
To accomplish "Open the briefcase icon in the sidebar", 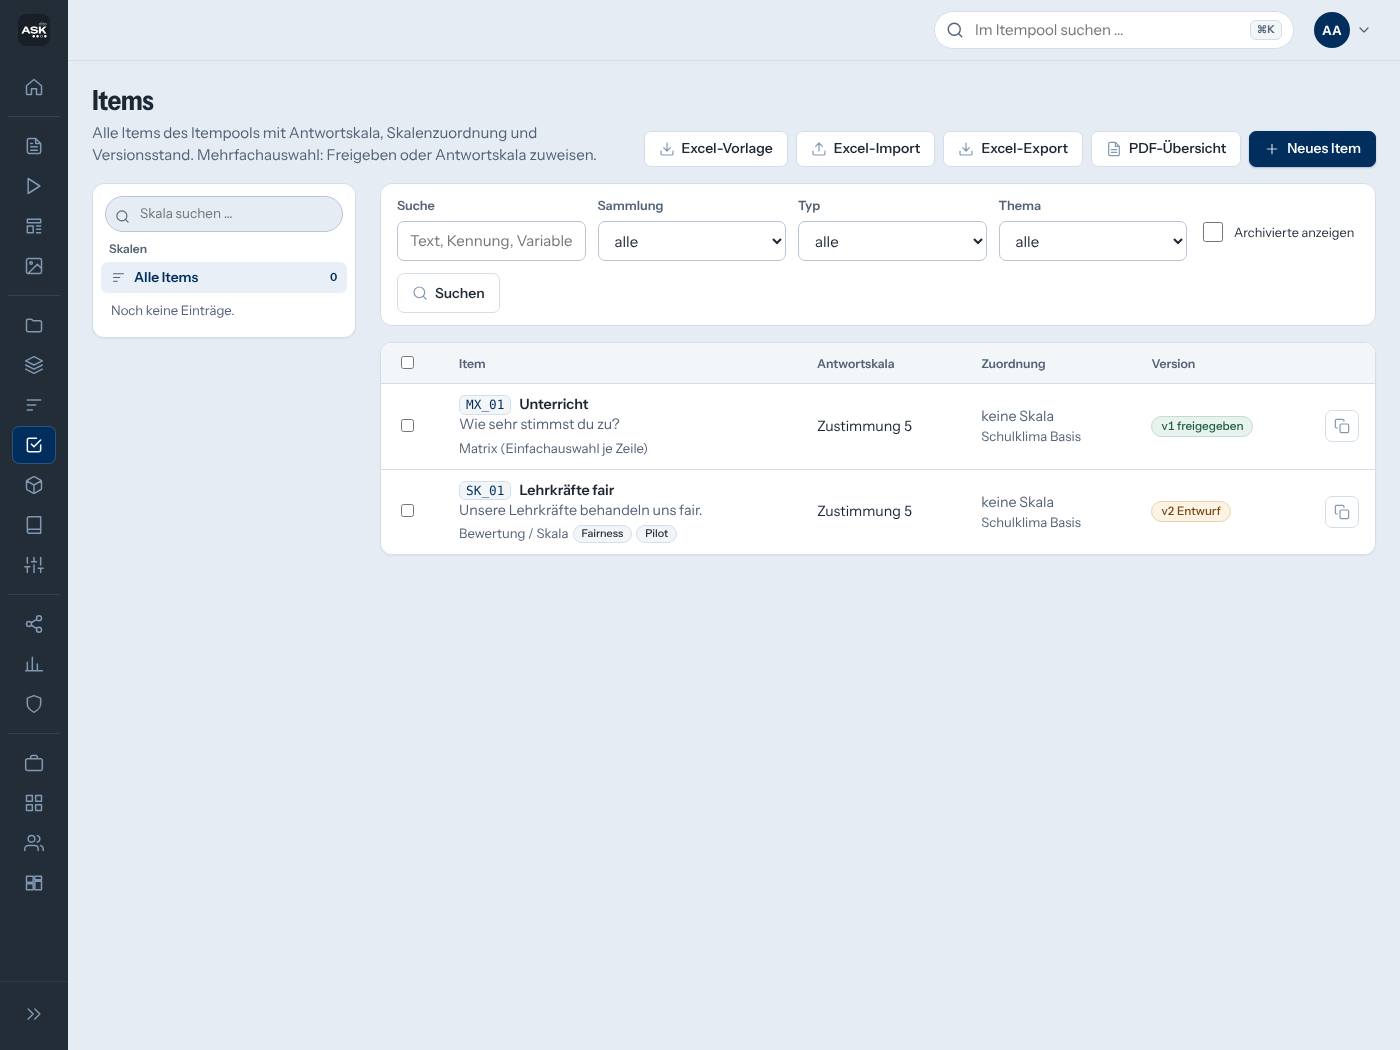I will click(34, 763).
